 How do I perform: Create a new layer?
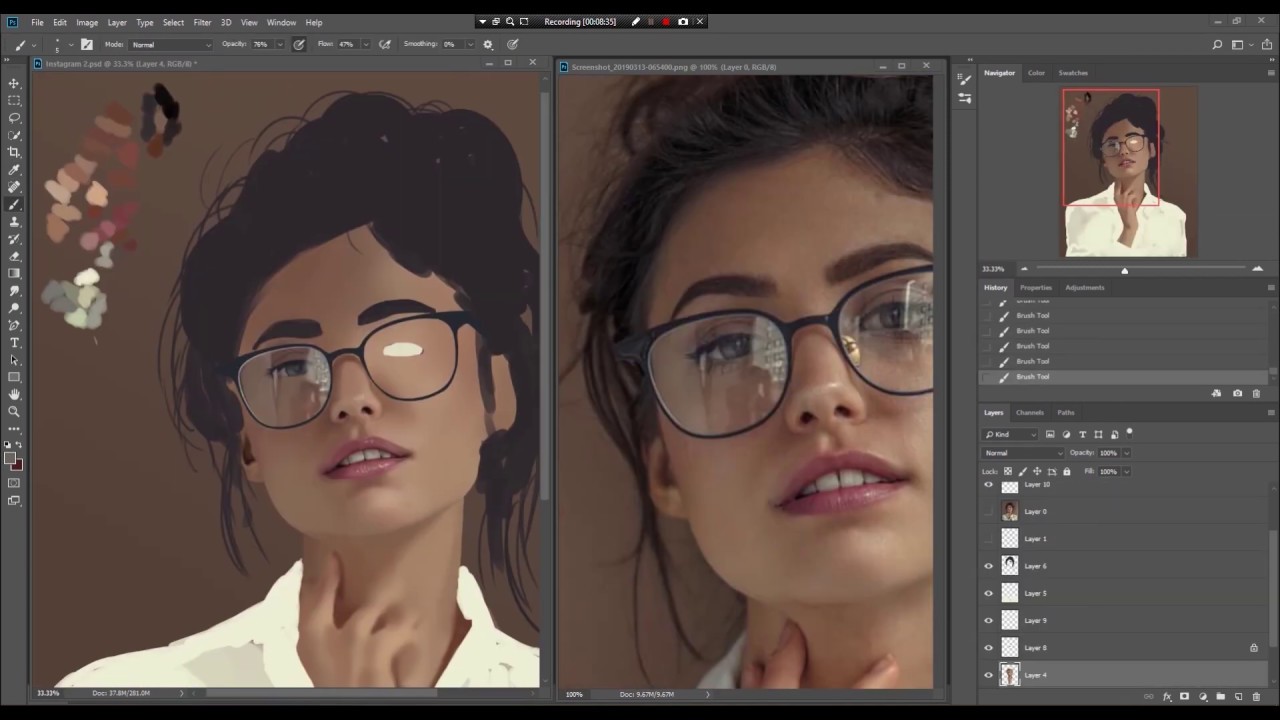point(1238,697)
